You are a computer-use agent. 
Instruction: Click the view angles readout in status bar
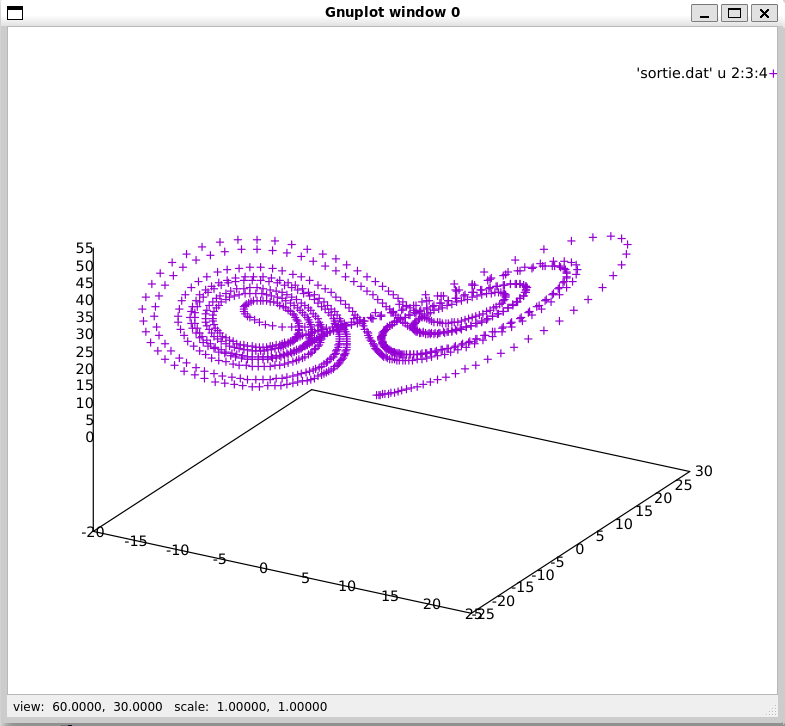pyautogui.click(x=88, y=706)
